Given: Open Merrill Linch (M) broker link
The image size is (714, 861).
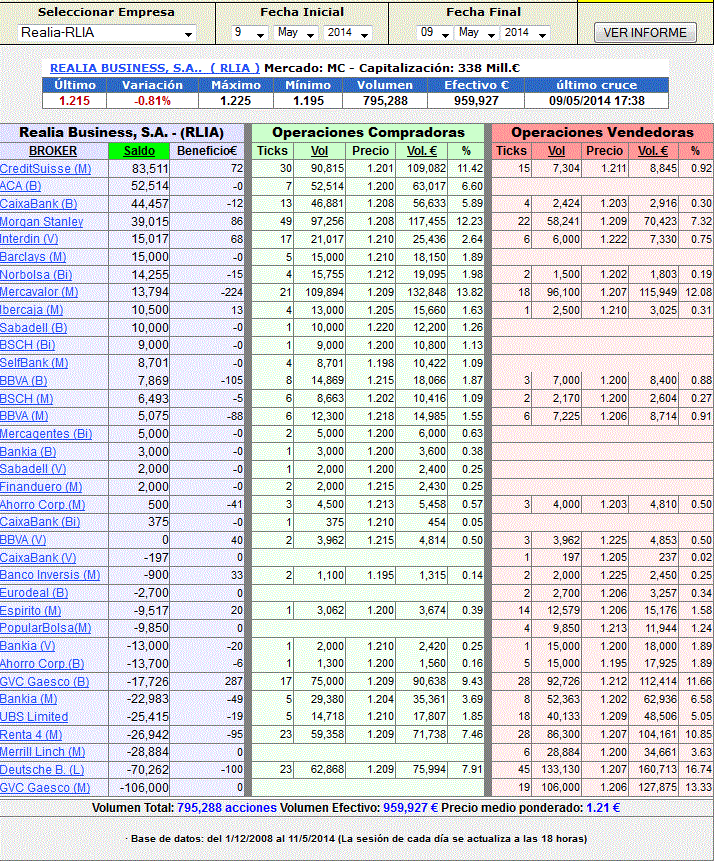Looking at the screenshot, I should (x=42, y=752).
